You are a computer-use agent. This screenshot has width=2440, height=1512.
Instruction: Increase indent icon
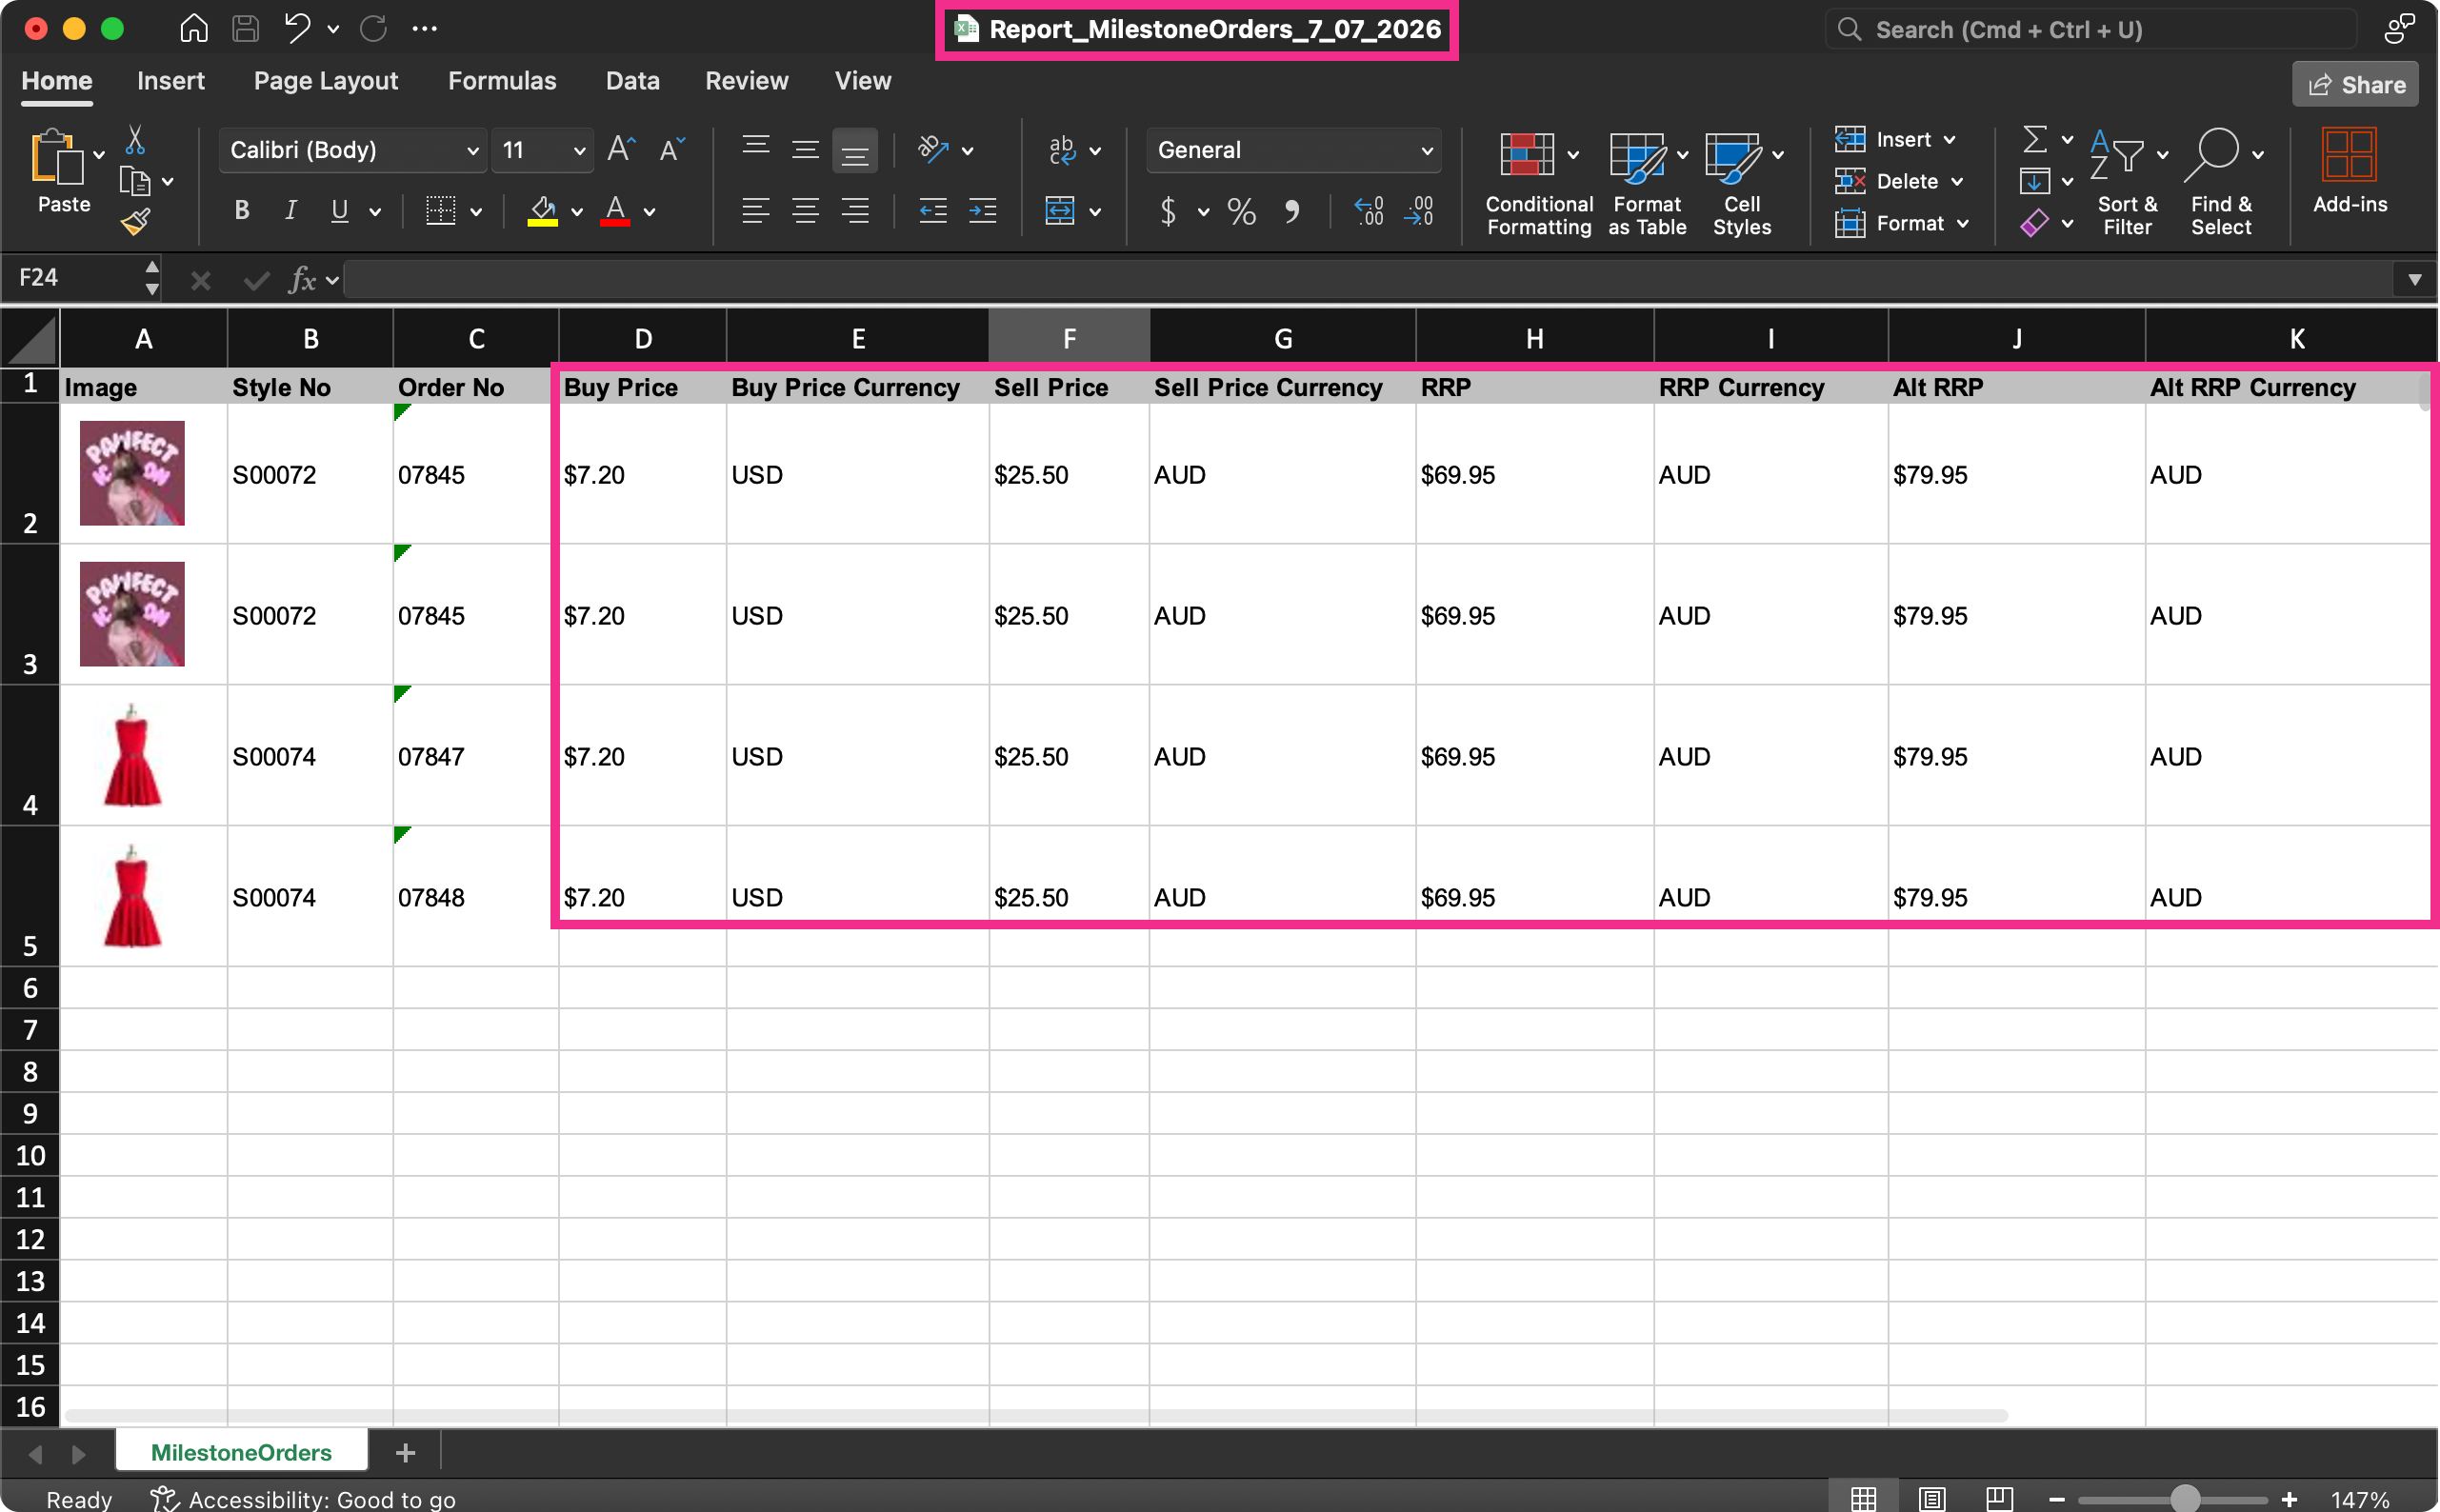(x=983, y=210)
